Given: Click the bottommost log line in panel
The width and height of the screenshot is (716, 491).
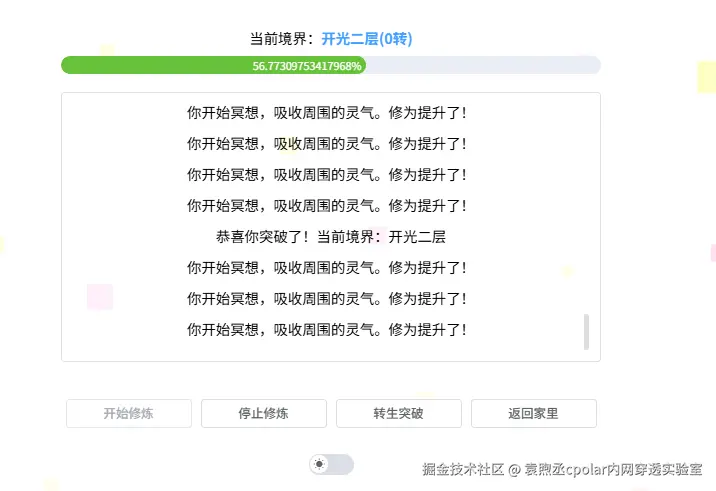Looking at the screenshot, I should click(327, 329).
